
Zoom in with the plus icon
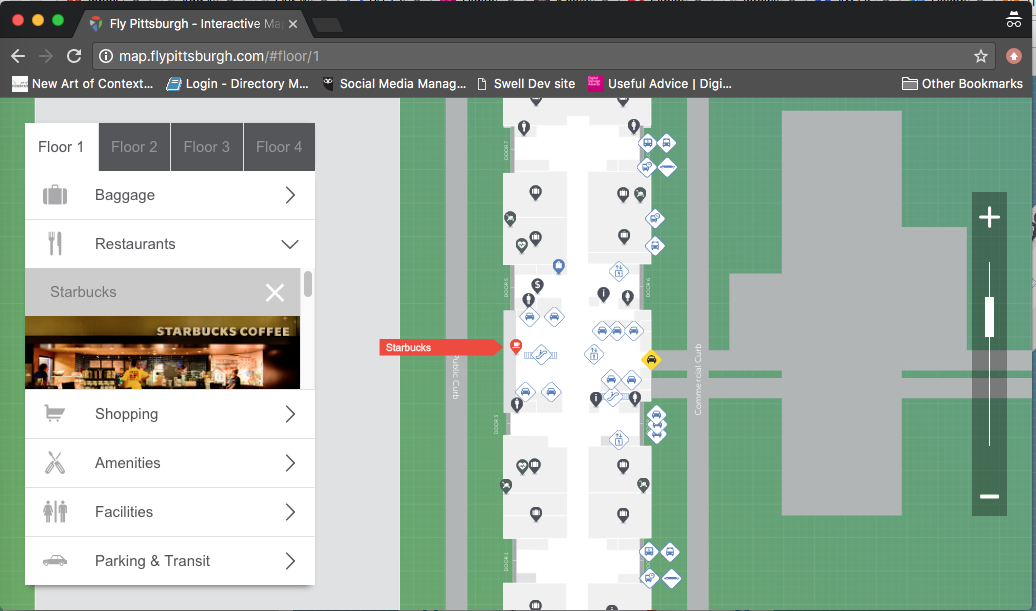coord(989,218)
